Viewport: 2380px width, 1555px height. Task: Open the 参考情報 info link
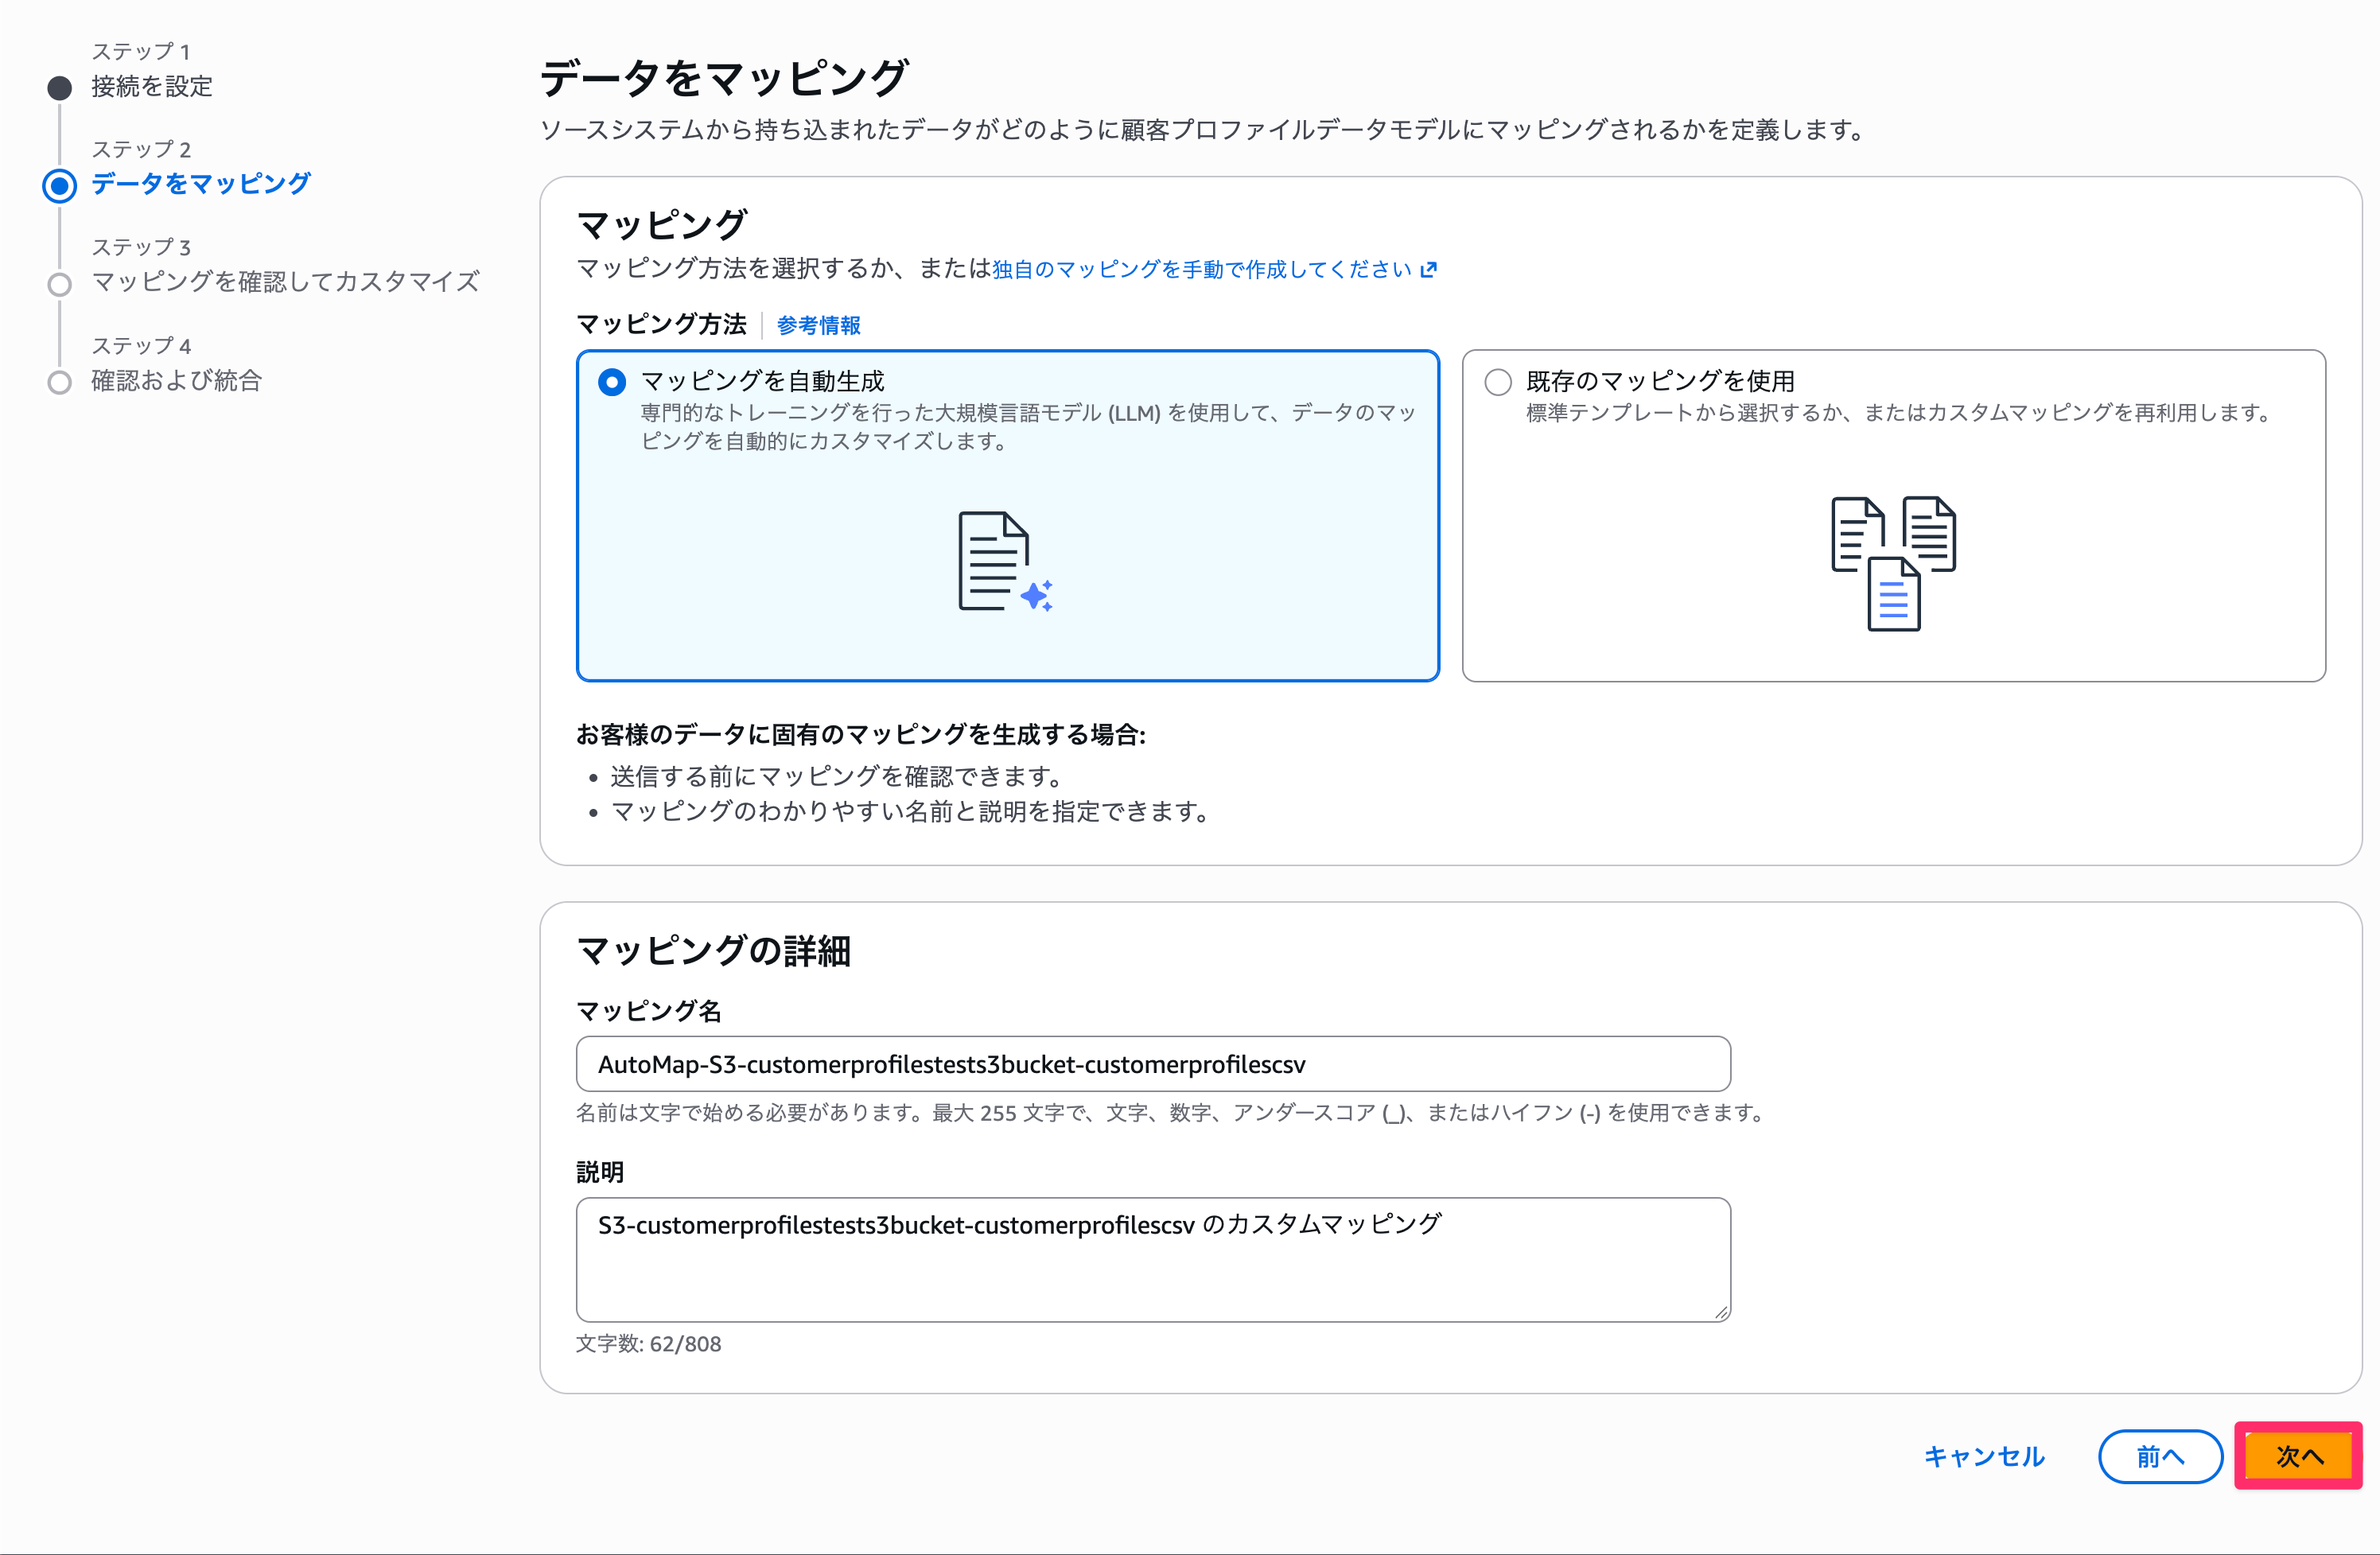(818, 325)
